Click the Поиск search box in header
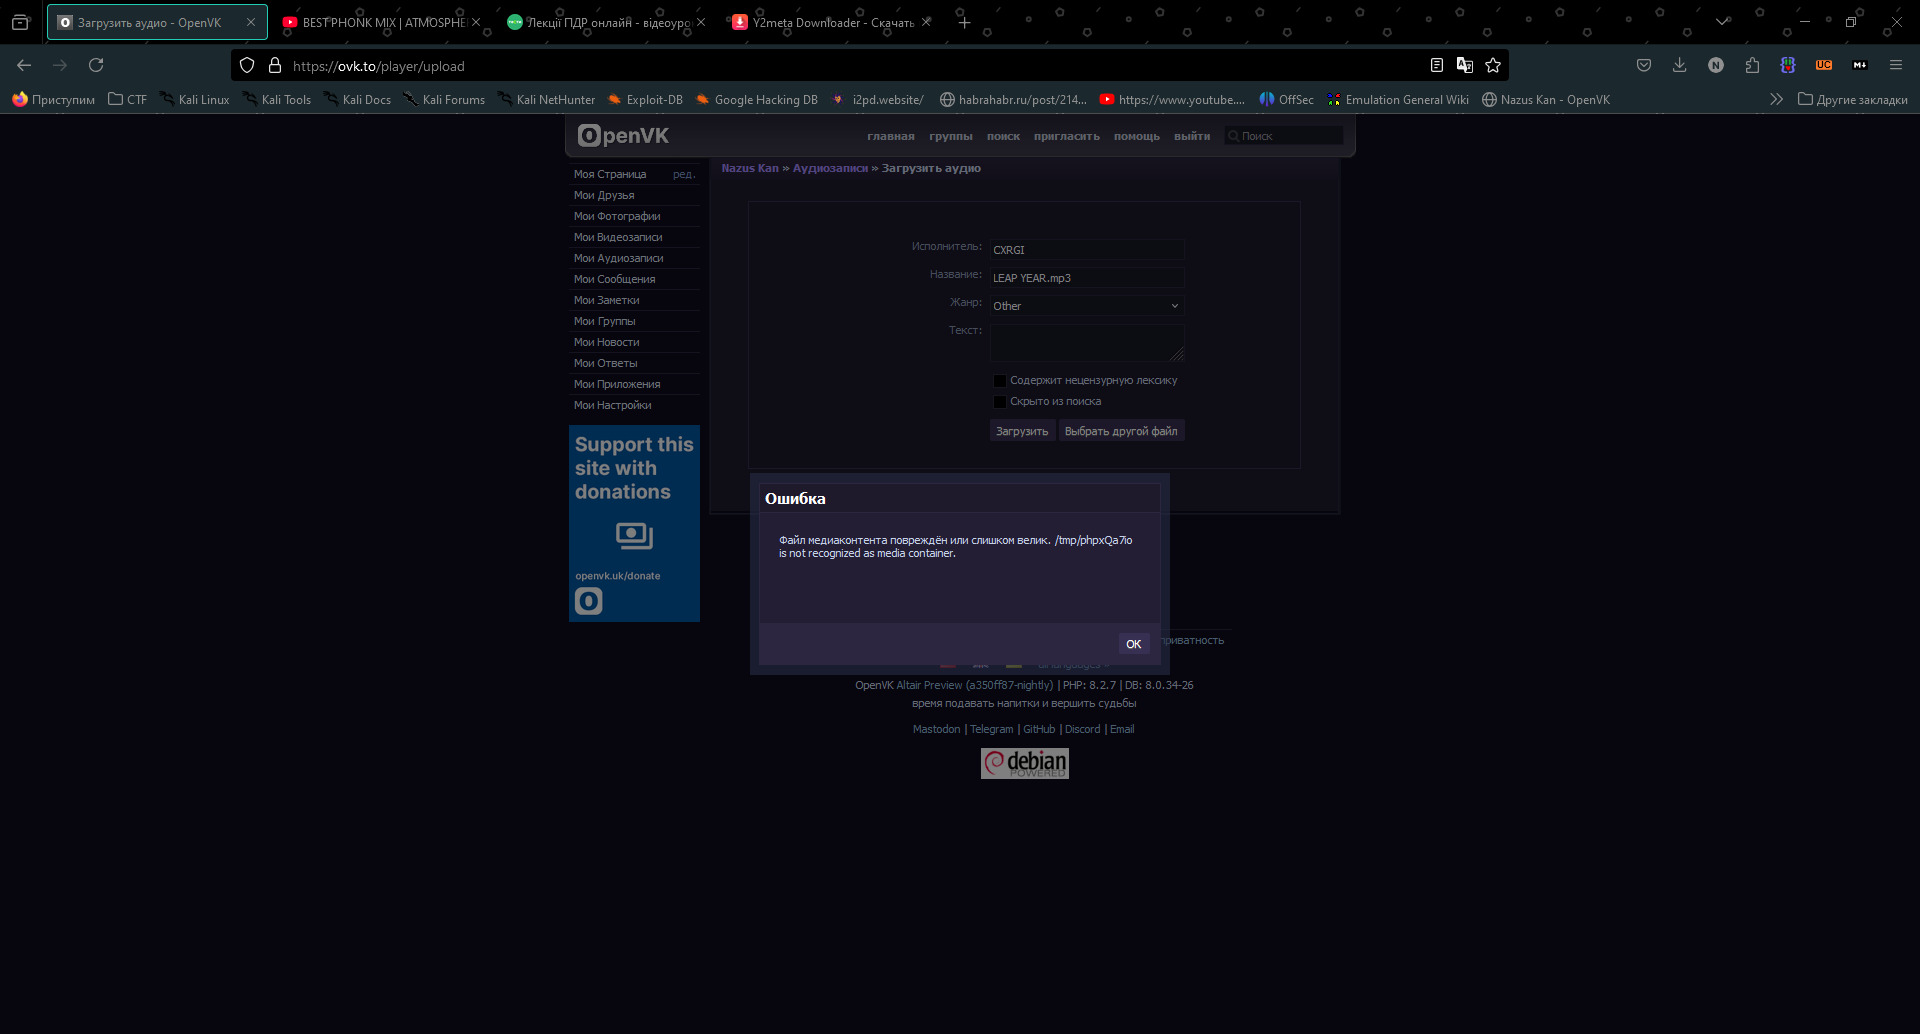The width and height of the screenshot is (1920, 1034). pyautogui.click(x=1284, y=136)
